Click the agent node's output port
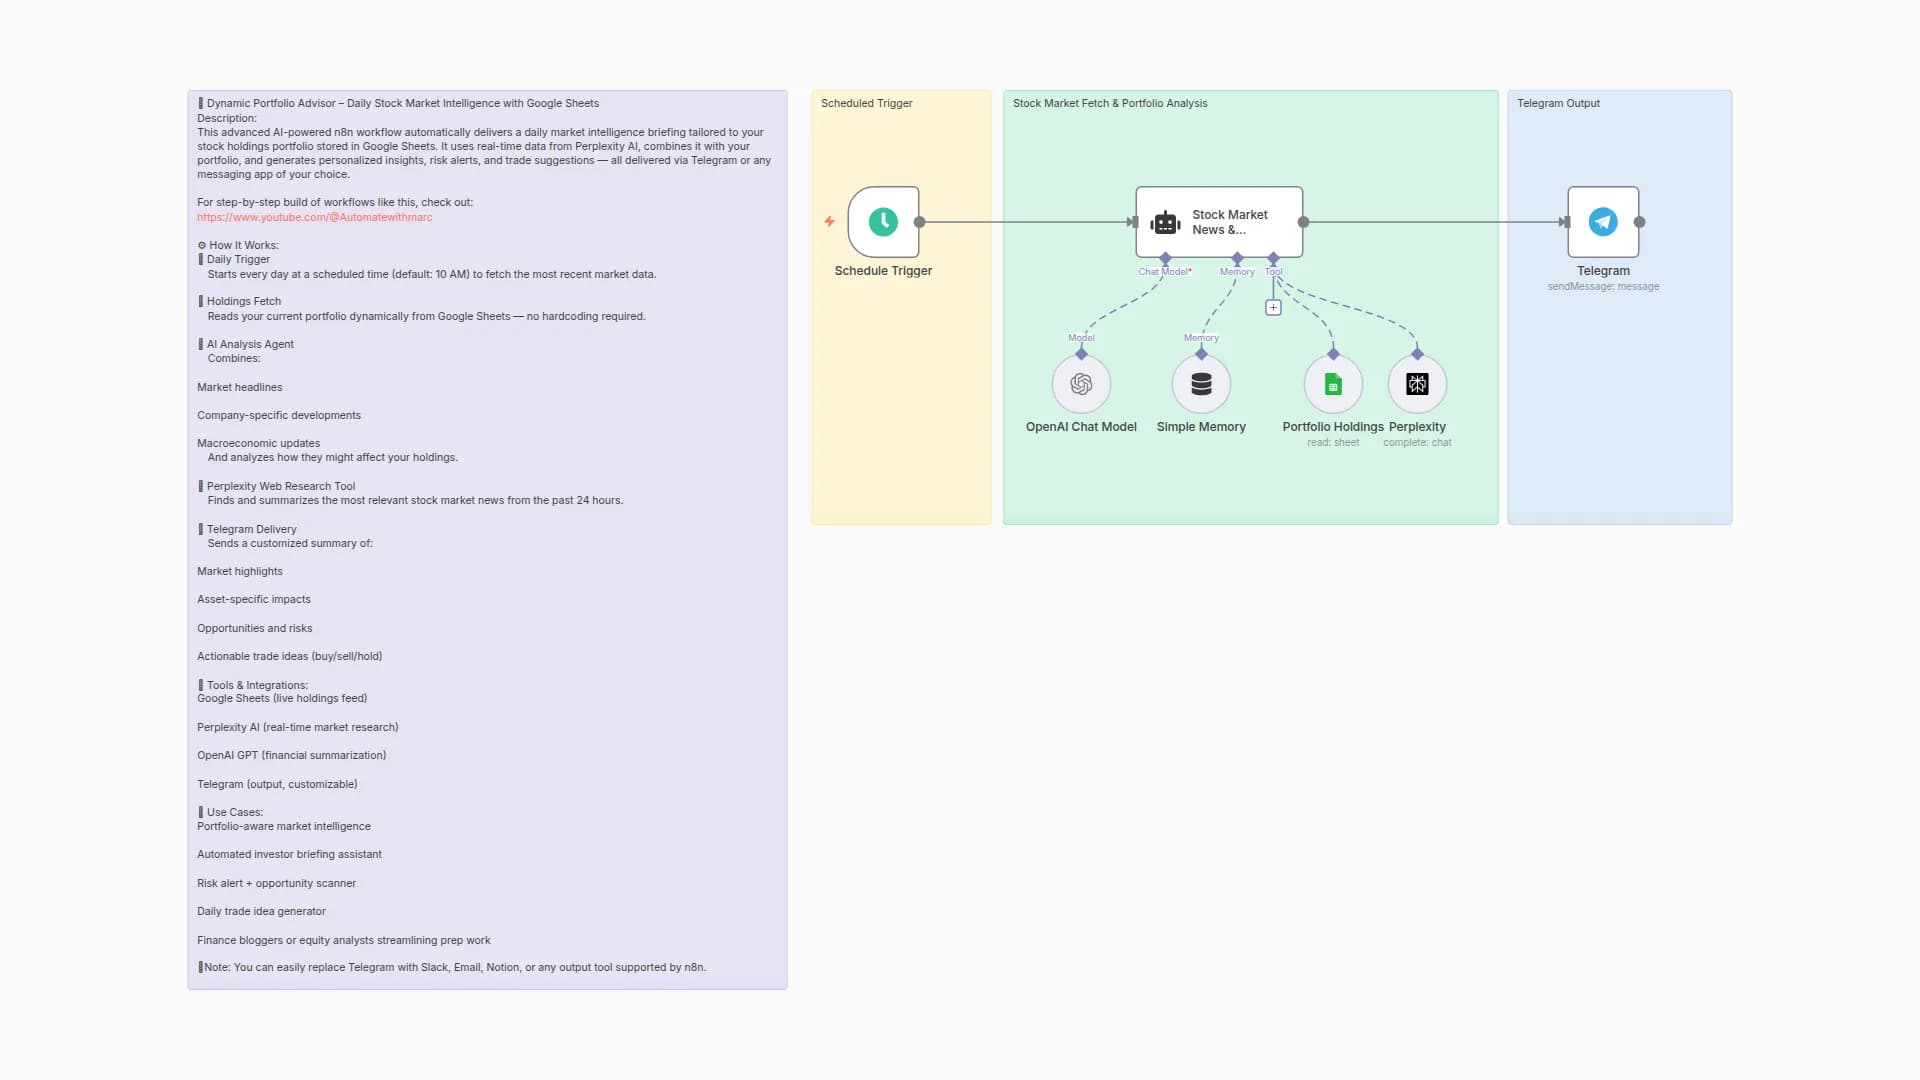 [x=1303, y=222]
